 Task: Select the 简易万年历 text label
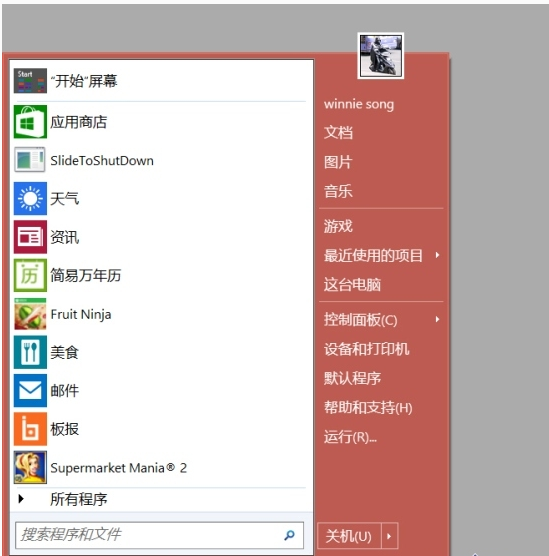[85, 276]
